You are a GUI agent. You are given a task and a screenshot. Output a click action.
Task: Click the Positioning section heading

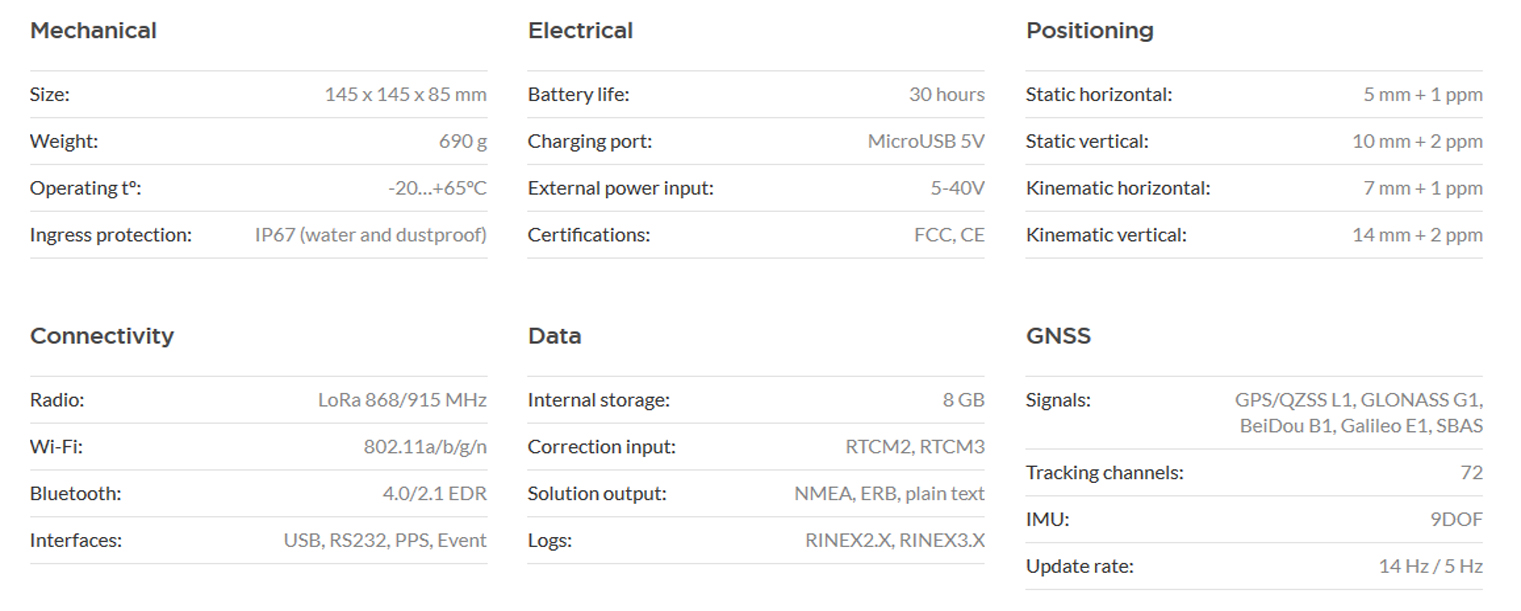[x=1089, y=31]
